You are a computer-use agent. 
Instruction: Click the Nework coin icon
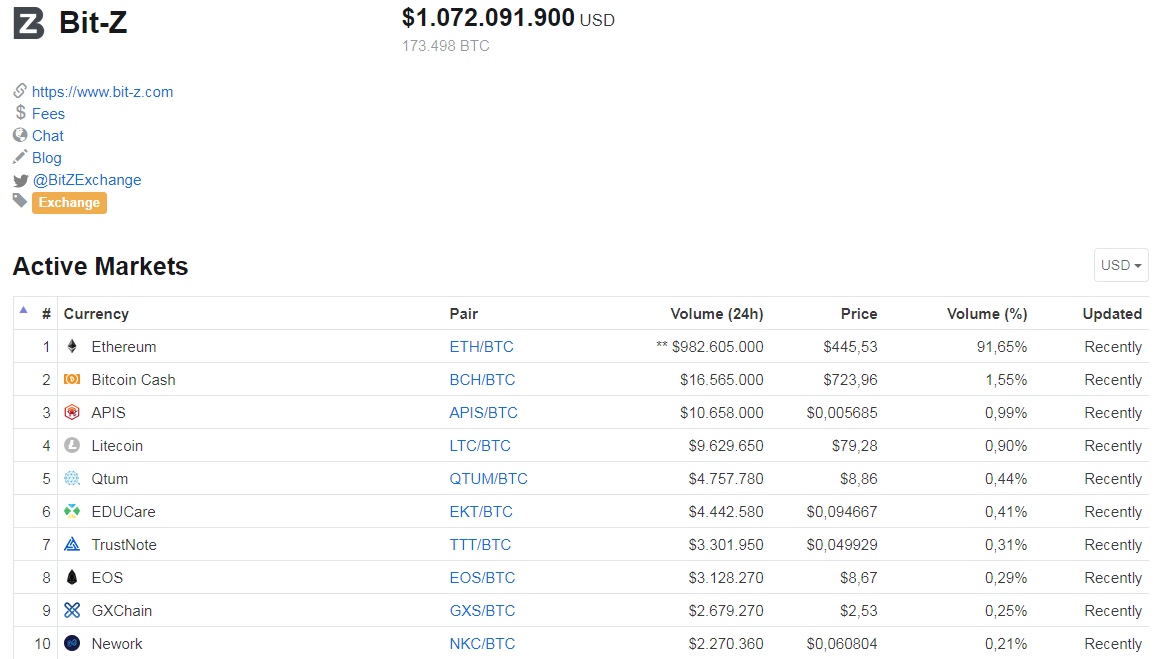[72, 643]
